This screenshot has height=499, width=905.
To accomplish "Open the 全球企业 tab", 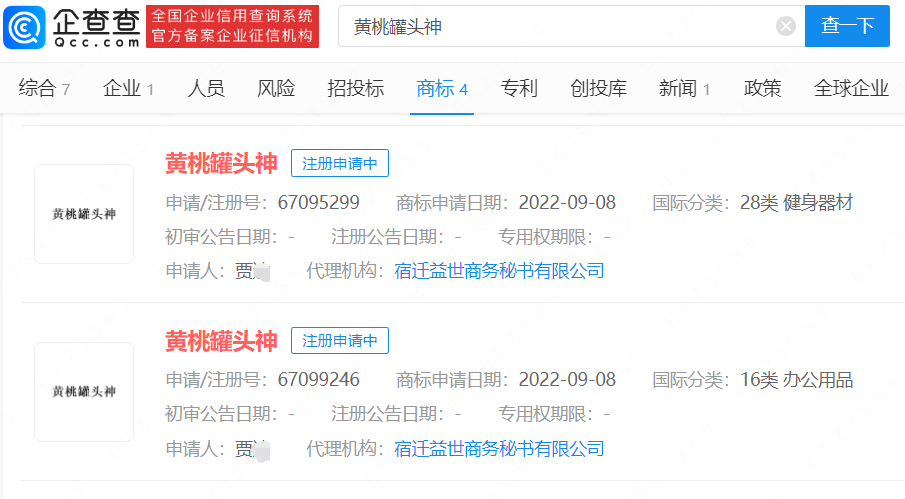I will pos(851,89).
